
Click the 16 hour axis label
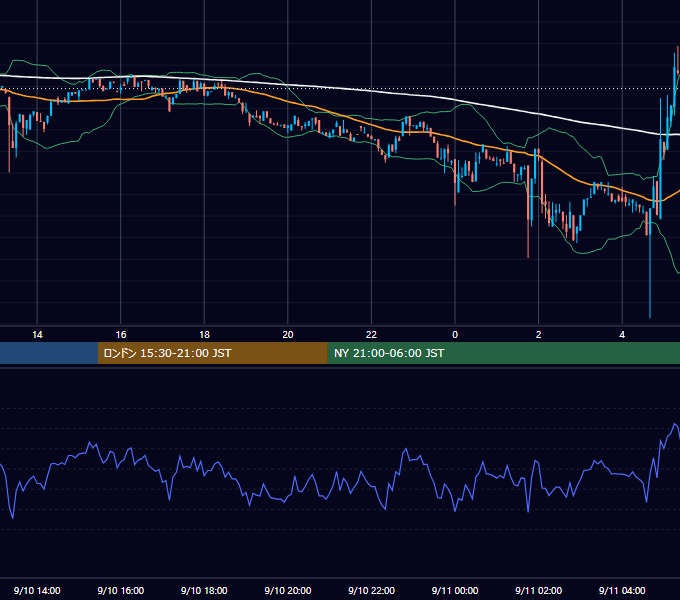(x=121, y=335)
